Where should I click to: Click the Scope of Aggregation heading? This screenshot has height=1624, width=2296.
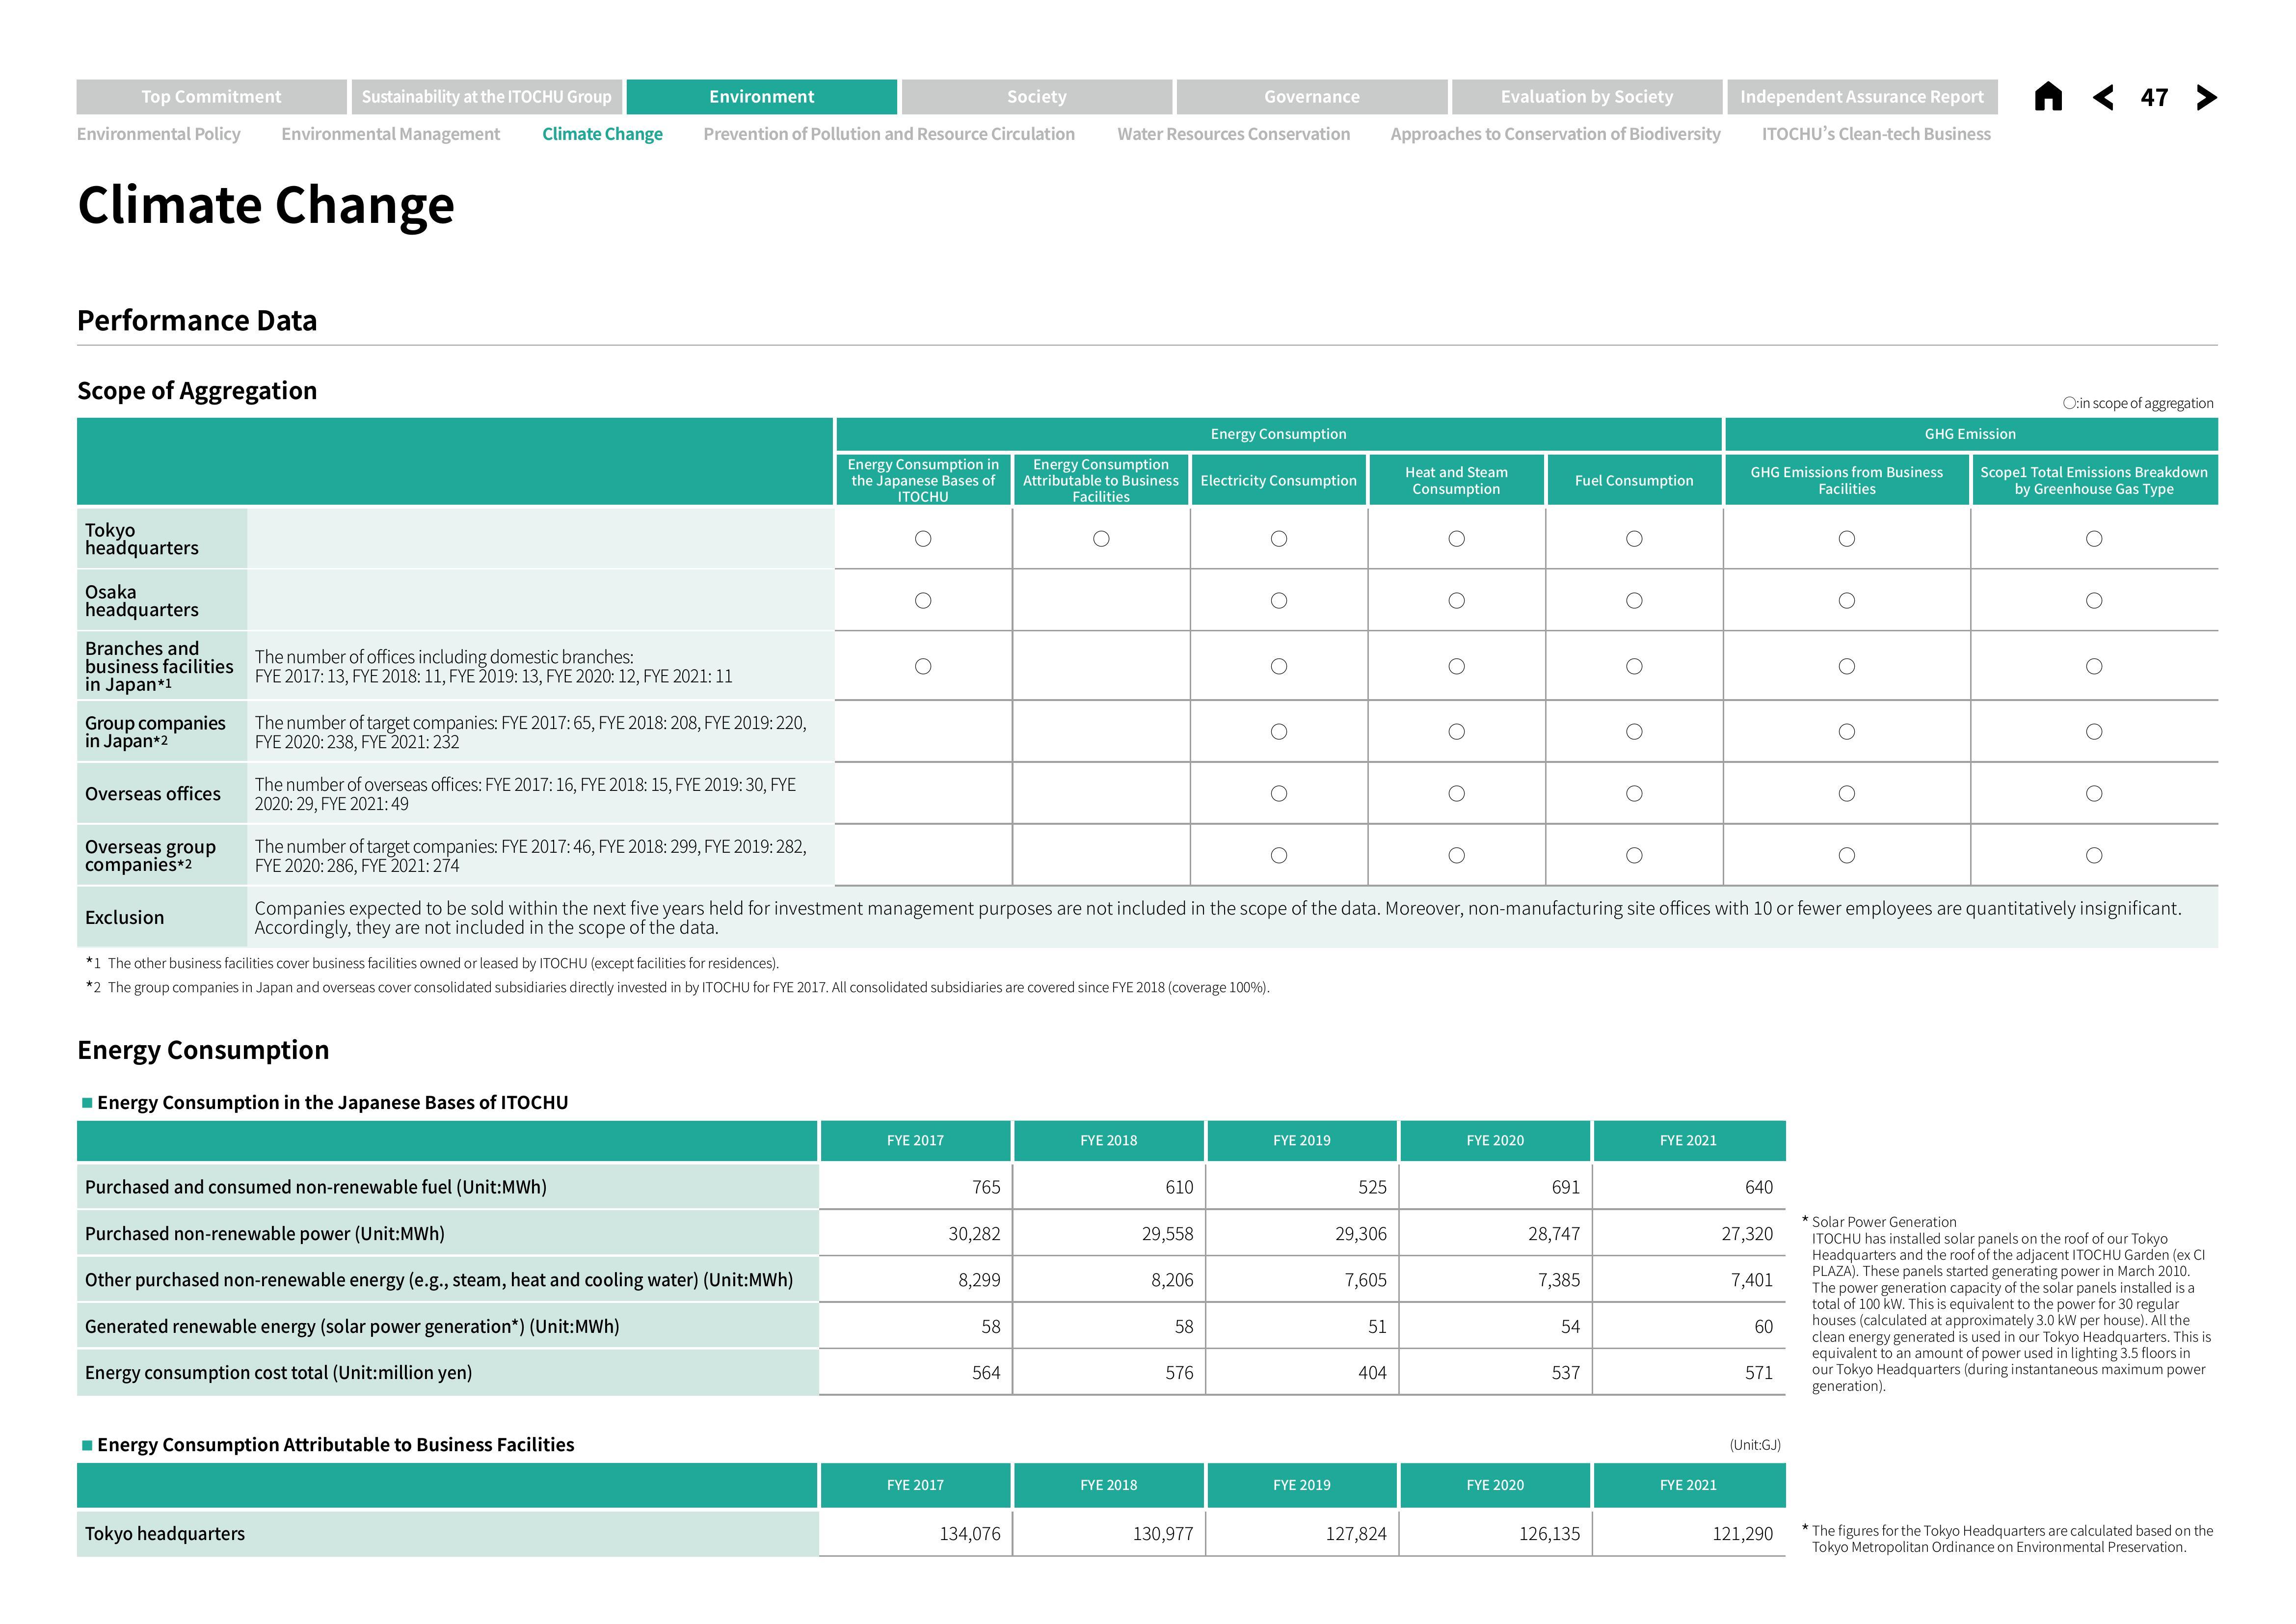pos(197,390)
